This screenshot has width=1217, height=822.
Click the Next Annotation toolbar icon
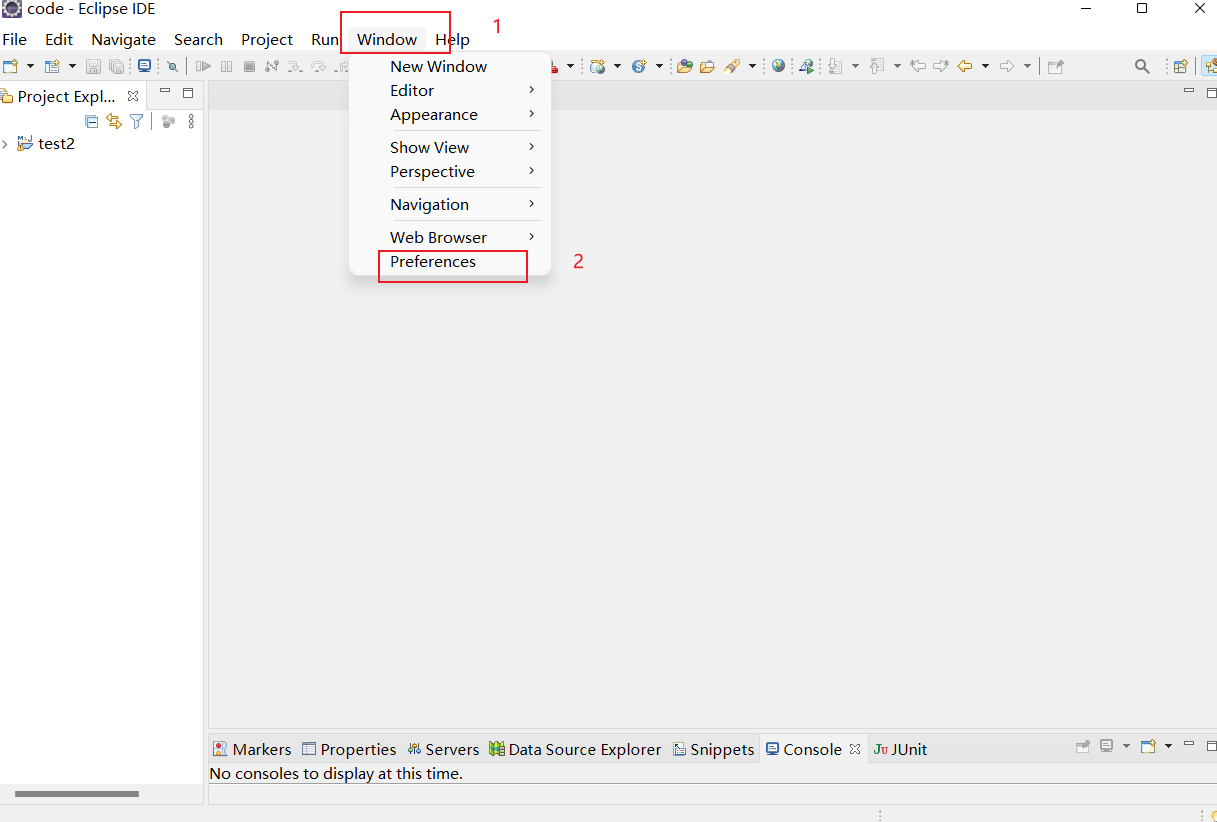coord(835,66)
